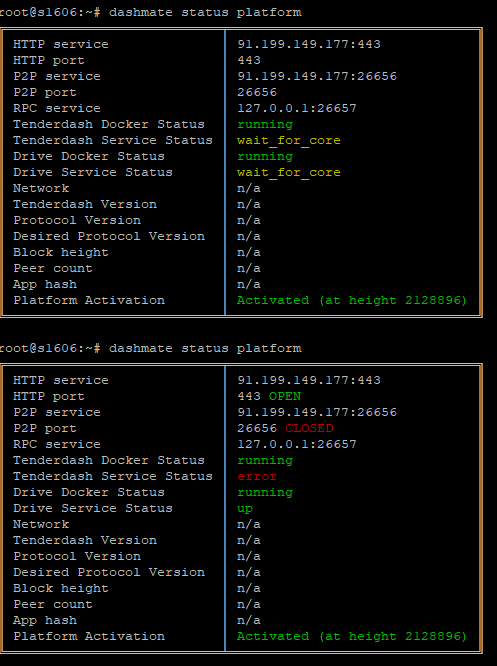497x666 pixels.
Task: Click first table's 'n/a' value for Network
Action: 249,189
